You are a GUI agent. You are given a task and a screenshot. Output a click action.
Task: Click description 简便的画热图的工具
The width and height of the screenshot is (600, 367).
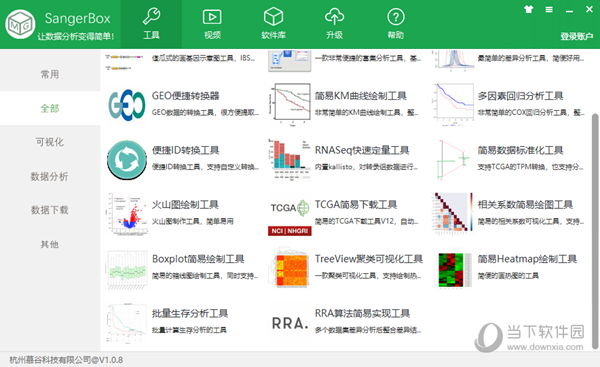tap(508, 276)
